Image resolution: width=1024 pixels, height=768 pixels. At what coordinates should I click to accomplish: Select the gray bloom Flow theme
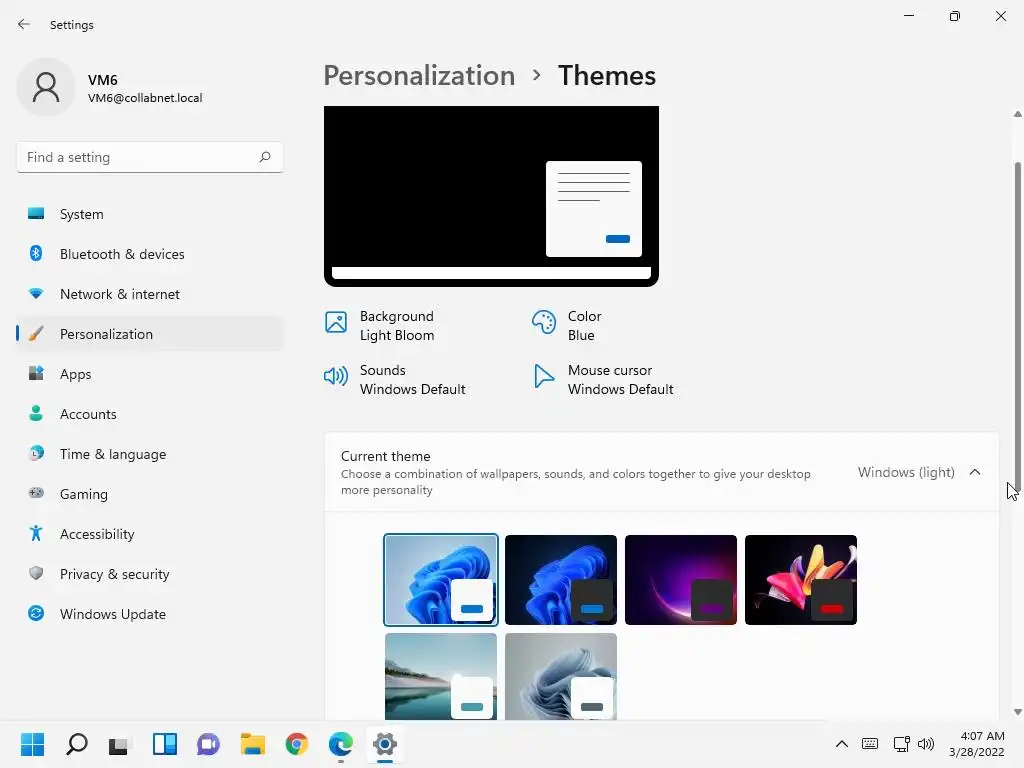pyautogui.click(x=561, y=677)
